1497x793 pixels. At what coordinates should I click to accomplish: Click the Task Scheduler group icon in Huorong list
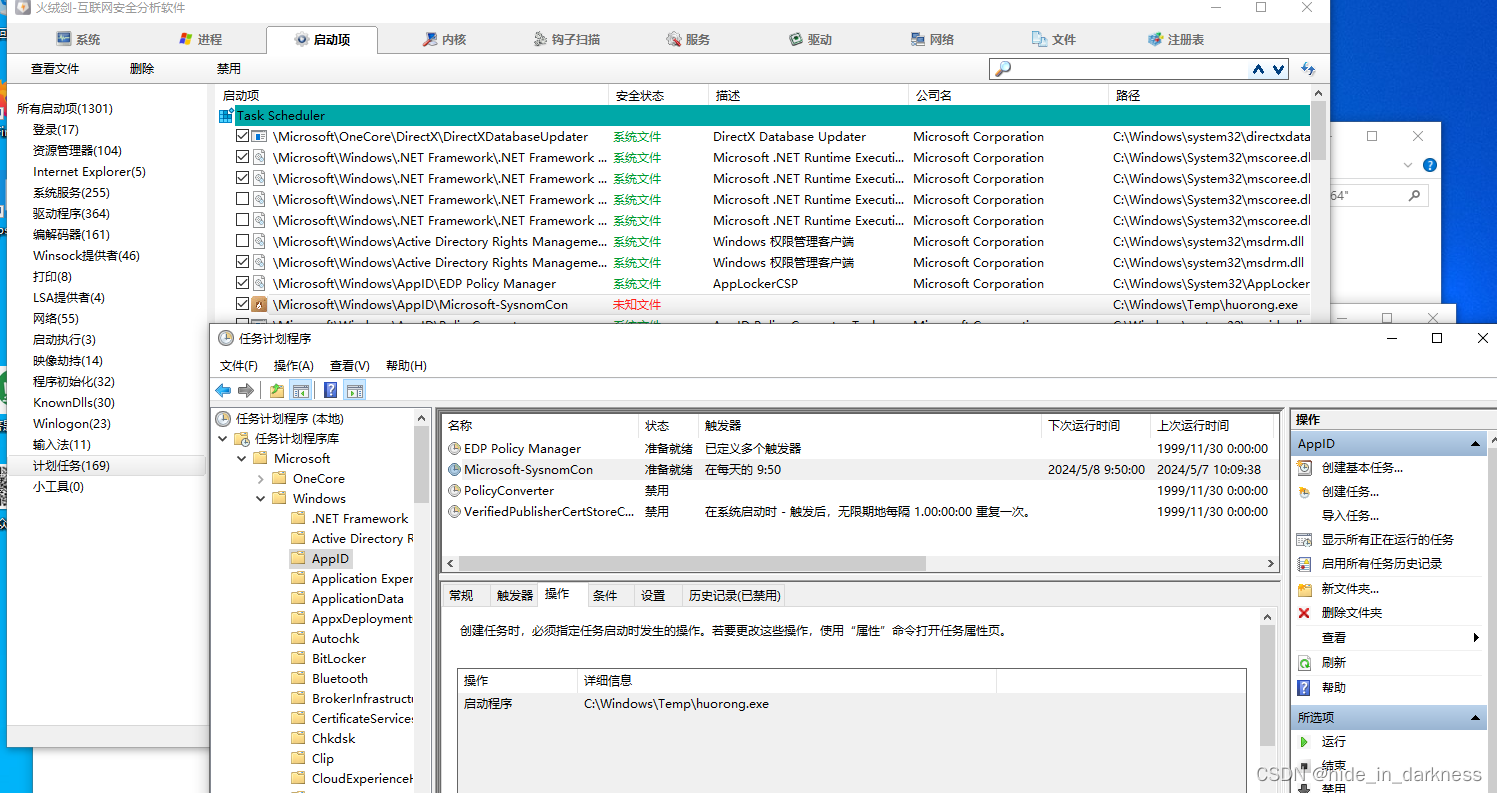[226, 116]
